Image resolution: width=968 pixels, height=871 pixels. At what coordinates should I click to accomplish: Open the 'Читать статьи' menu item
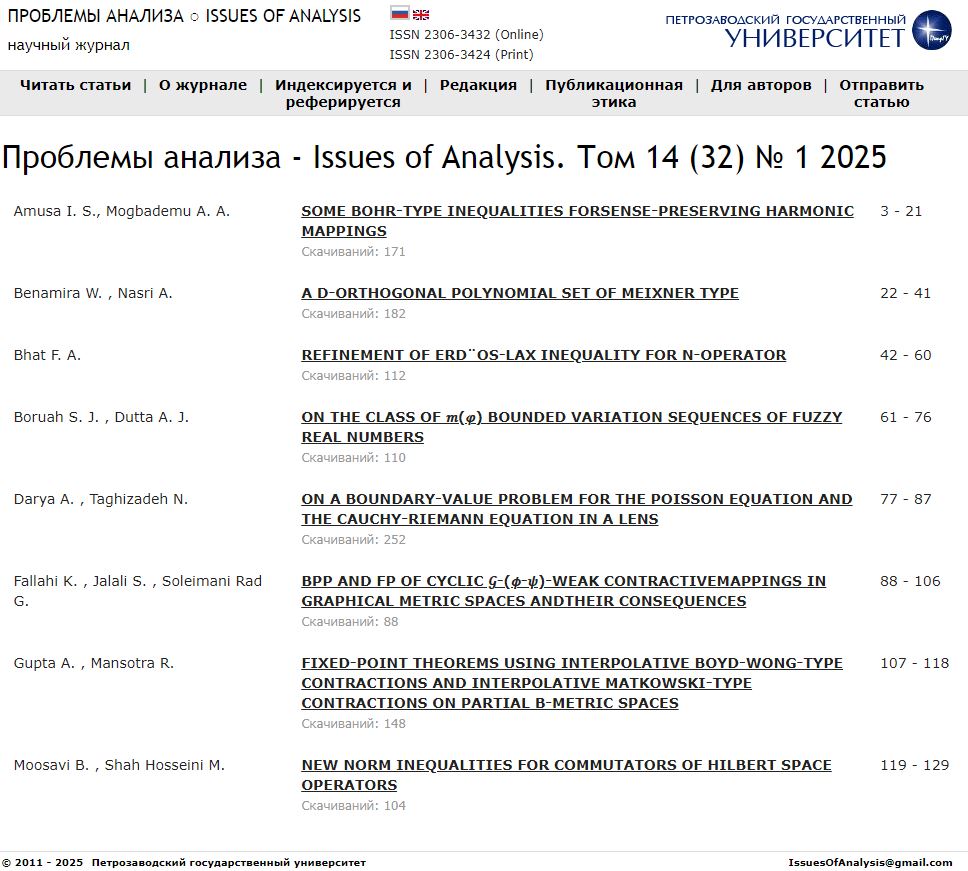point(75,85)
